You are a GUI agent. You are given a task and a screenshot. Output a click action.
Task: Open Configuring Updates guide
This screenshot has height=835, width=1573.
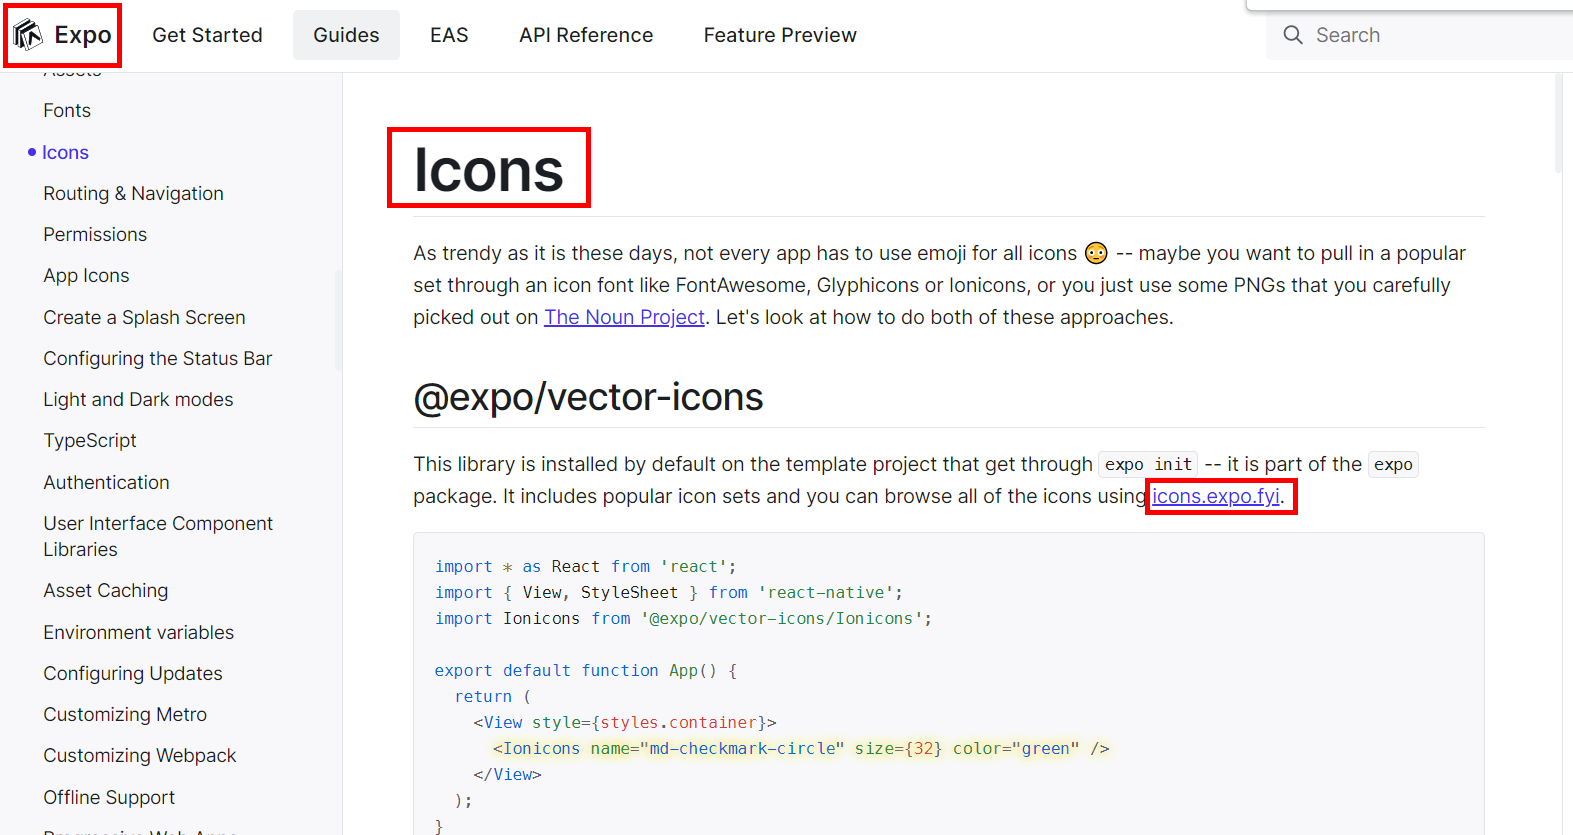(x=133, y=674)
